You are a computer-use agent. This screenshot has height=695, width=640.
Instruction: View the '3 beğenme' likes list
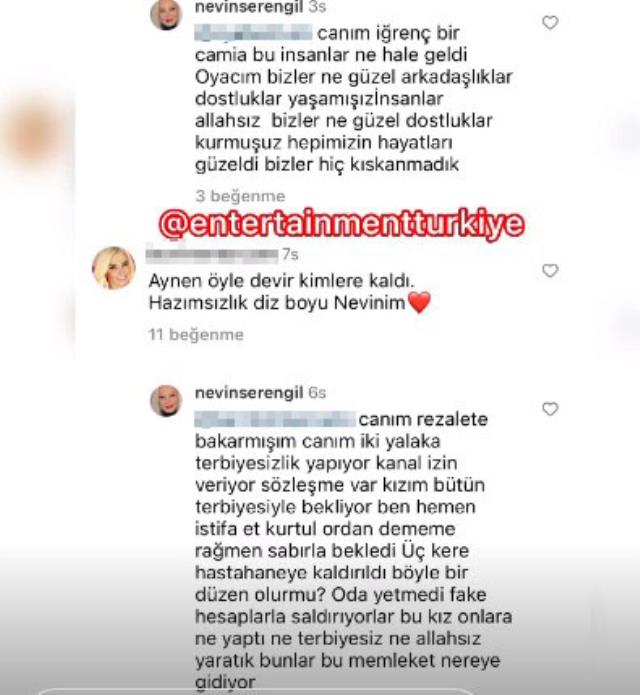pyautogui.click(x=240, y=196)
